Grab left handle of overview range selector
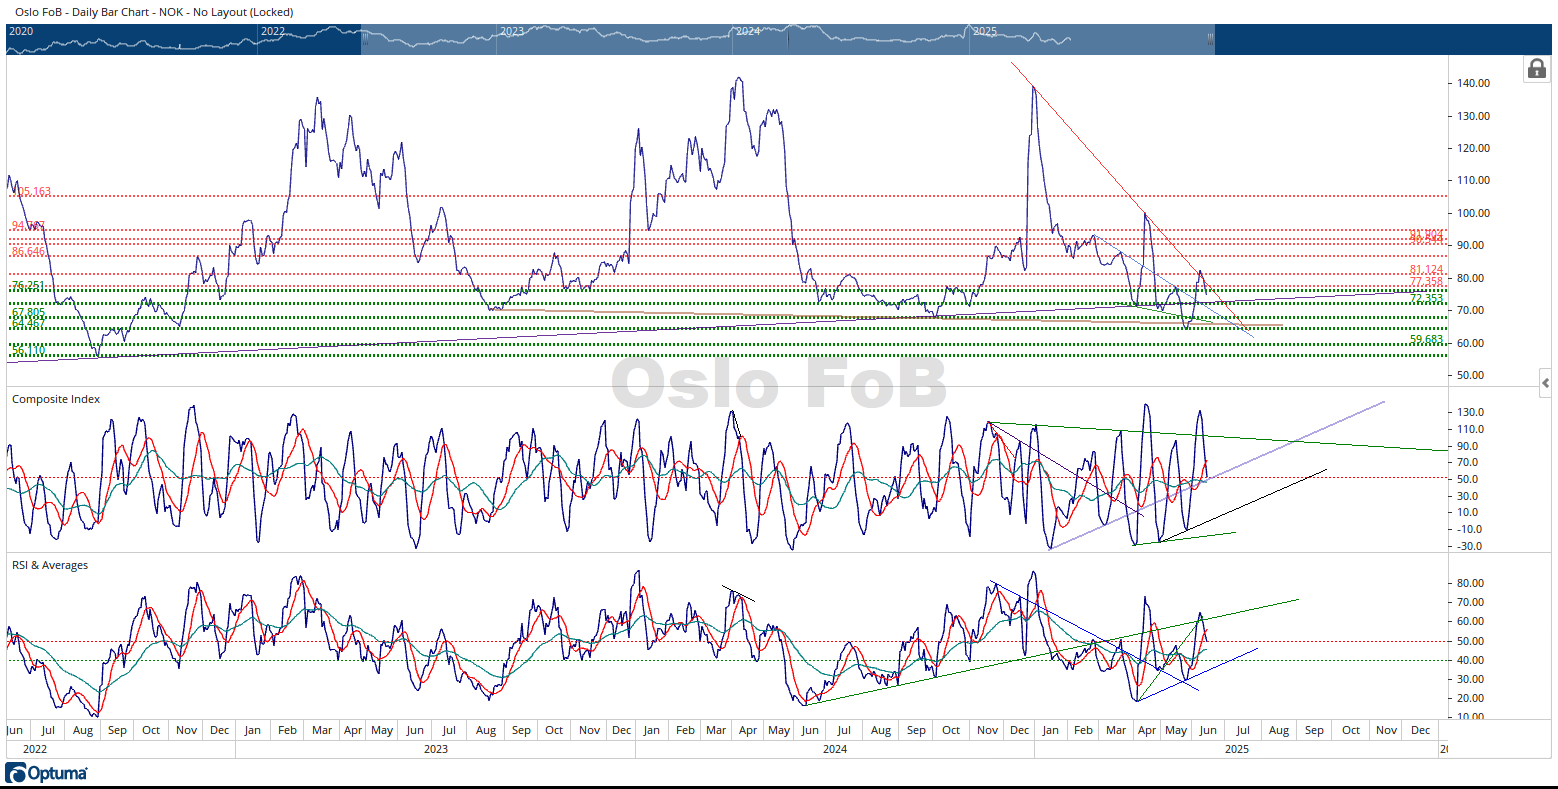Image resolution: width=1558 pixels, height=789 pixels. [x=365, y=39]
